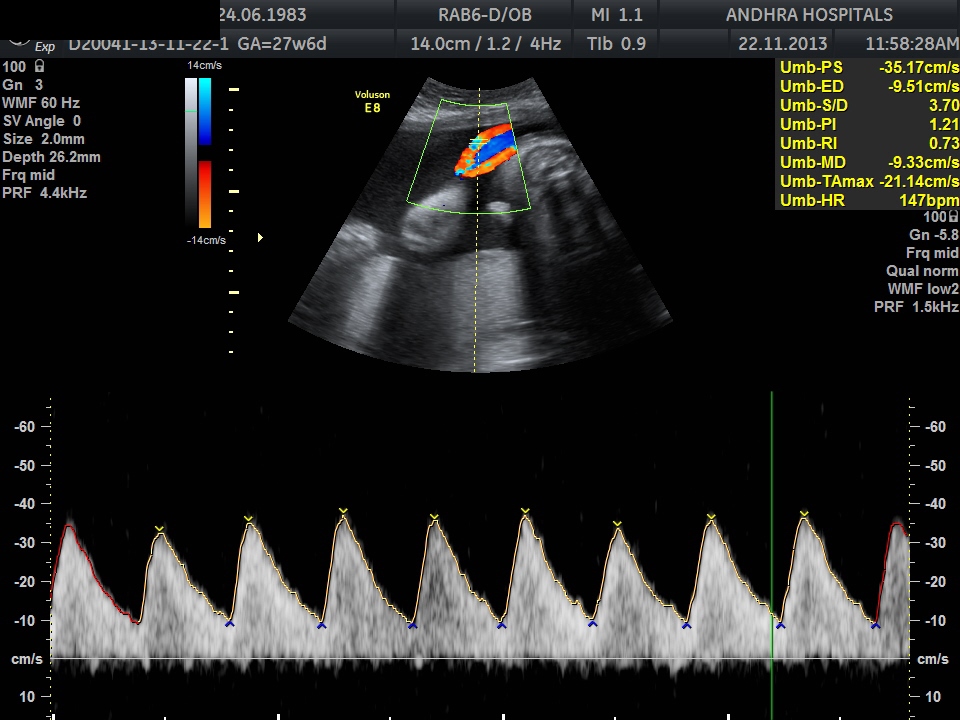The image size is (960, 720).
Task: Click the color Doppler flow in ROI box
Action: [x=484, y=152]
